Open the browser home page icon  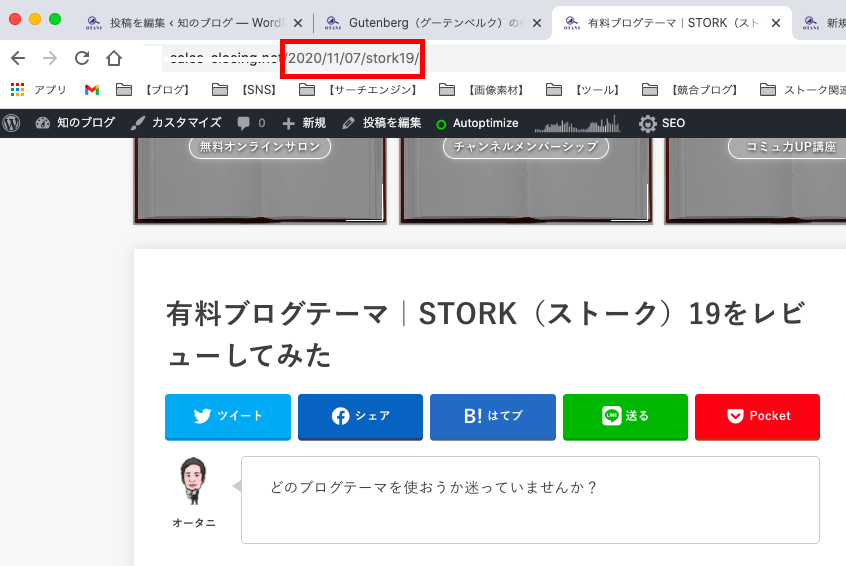point(114,58)
